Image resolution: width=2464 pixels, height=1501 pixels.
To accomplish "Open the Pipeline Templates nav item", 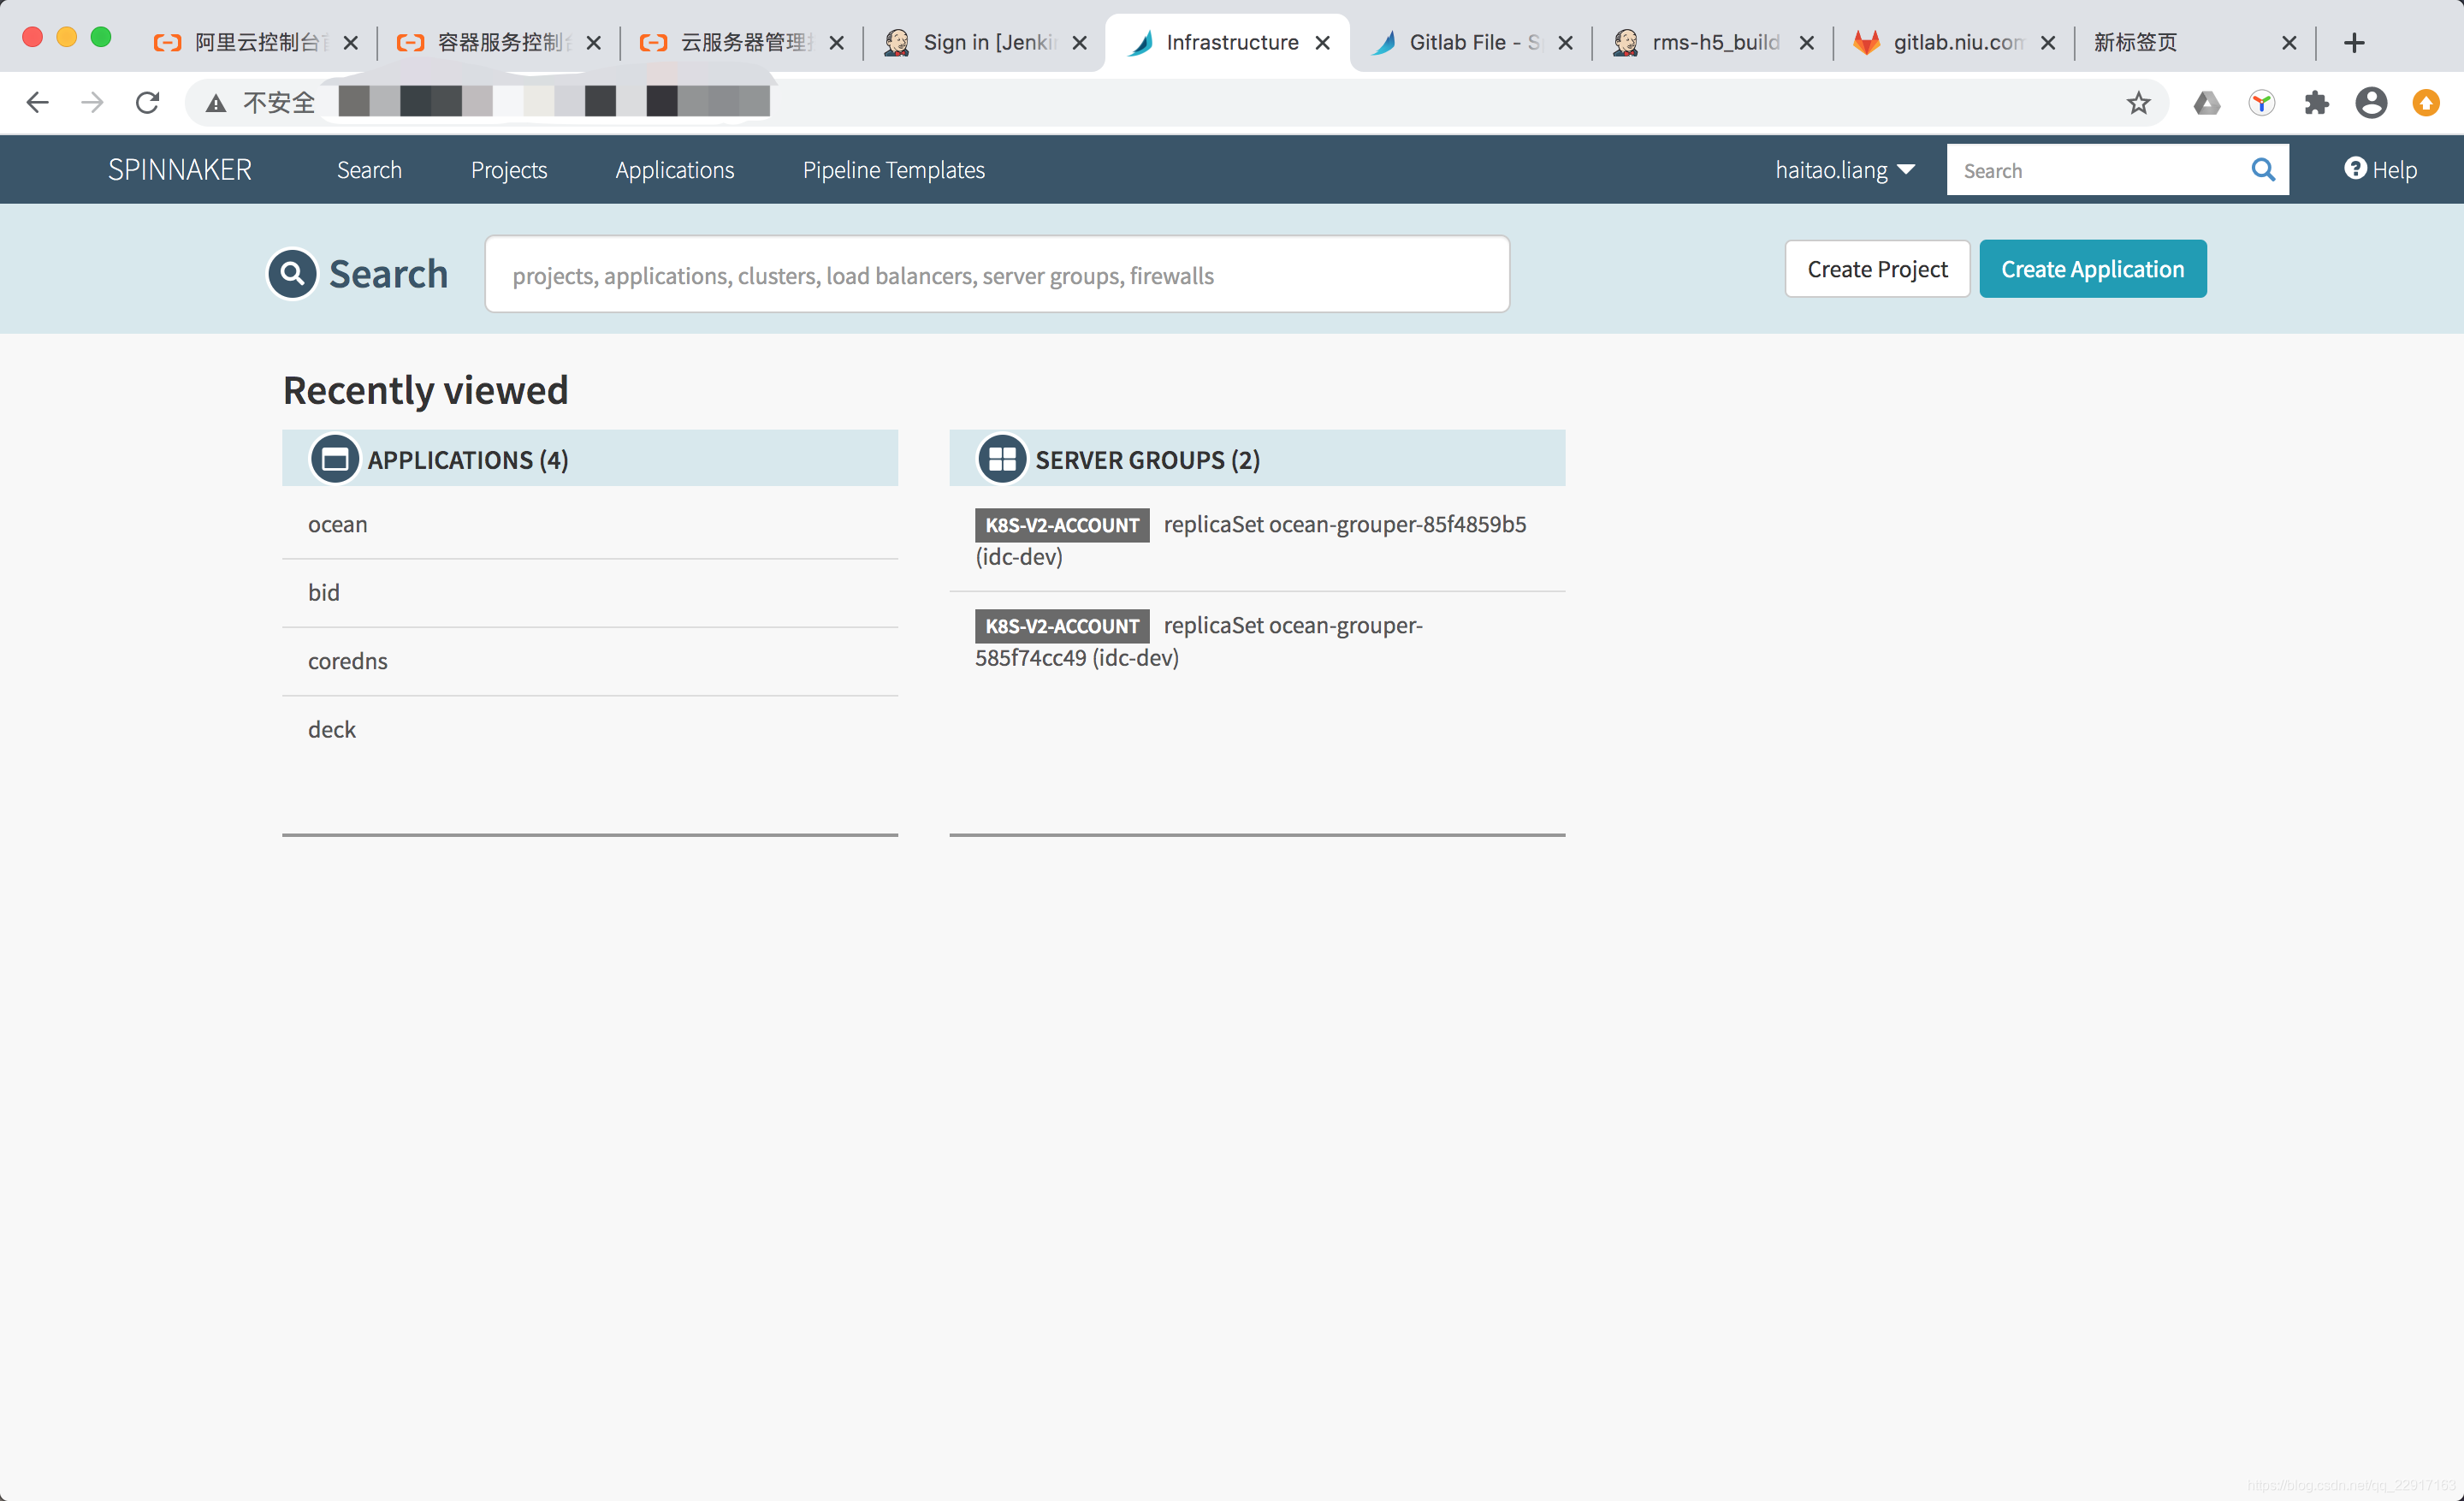I will click(893, 170).
